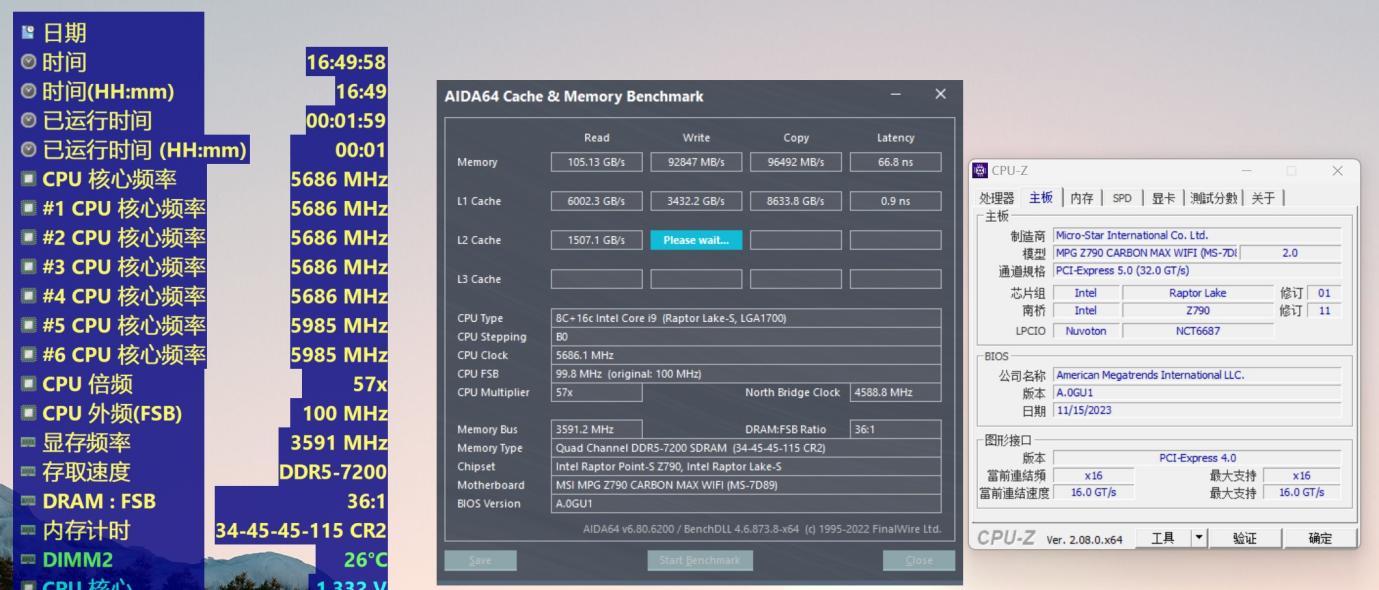
Task: Click the 内存计时 value 34-45-45-115 CR2
Action: coord(301,530)
